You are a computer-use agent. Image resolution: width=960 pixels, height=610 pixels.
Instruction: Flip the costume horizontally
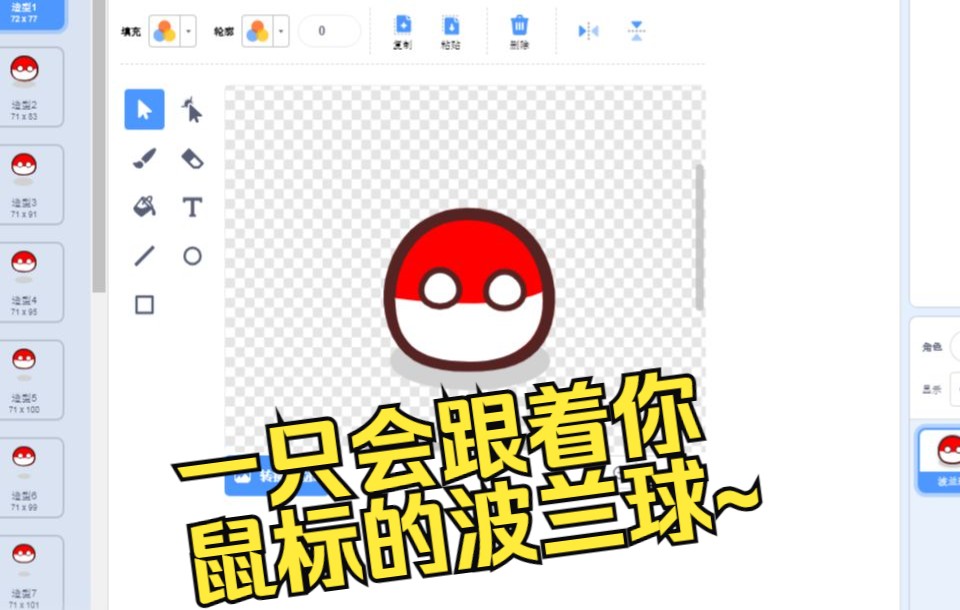point(587,31)
